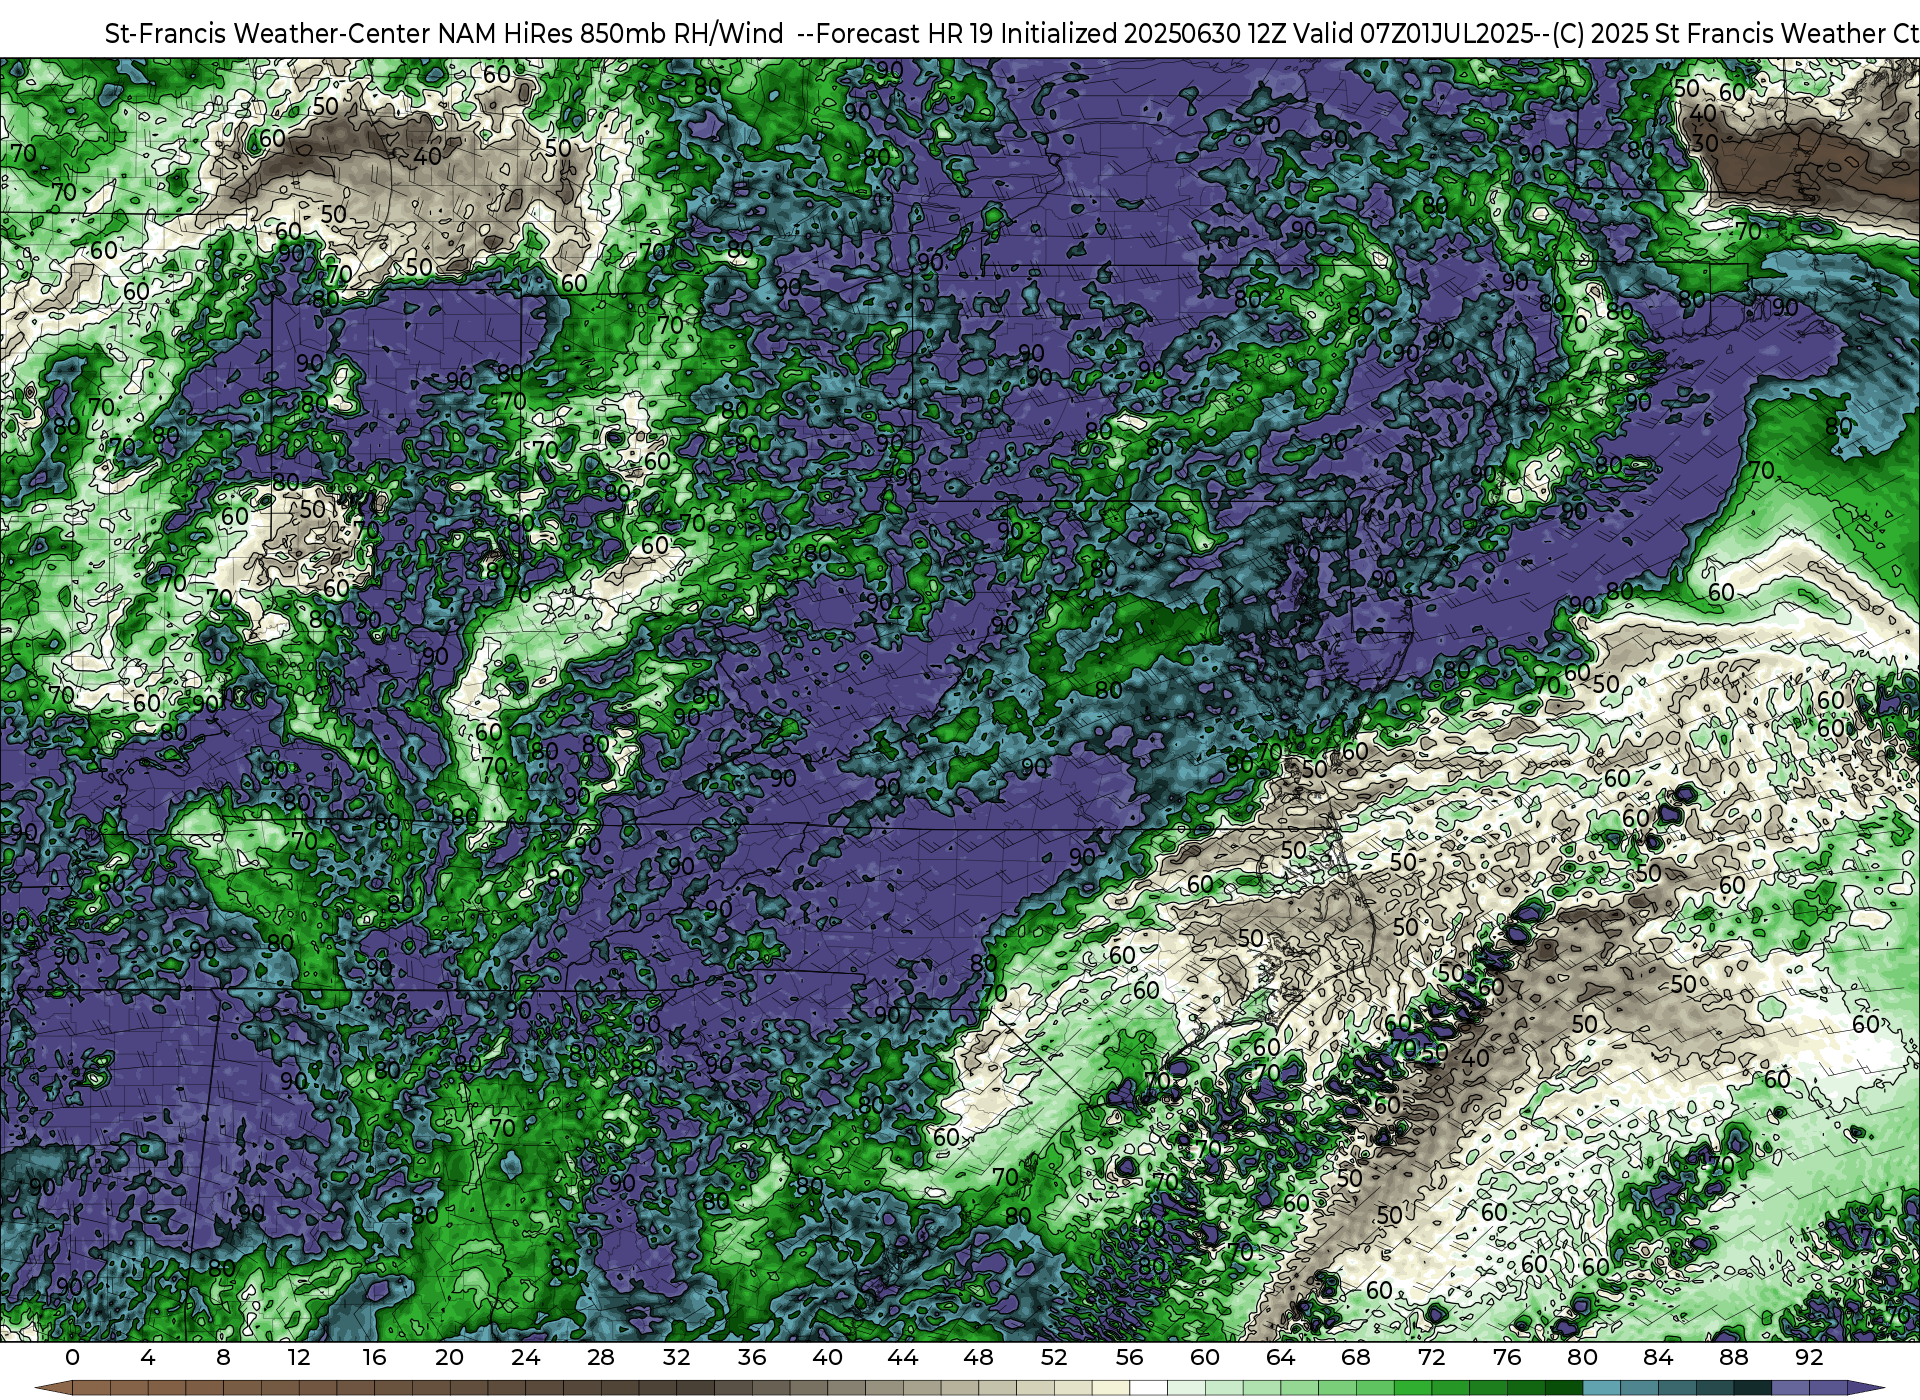Click the 44 tick label on the color scale
The image size is (1920, 1400).
point(903,1357)
